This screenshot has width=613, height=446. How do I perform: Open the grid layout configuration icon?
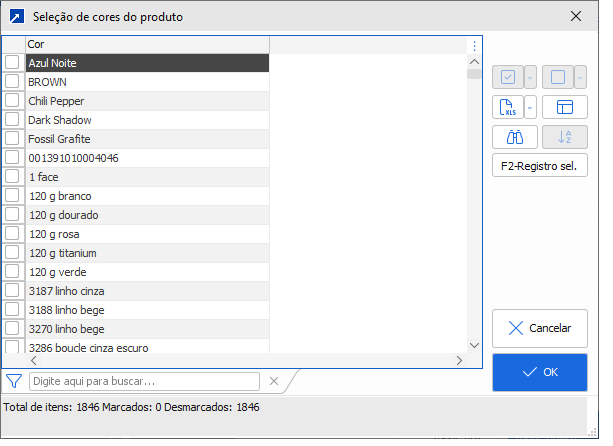565,107
